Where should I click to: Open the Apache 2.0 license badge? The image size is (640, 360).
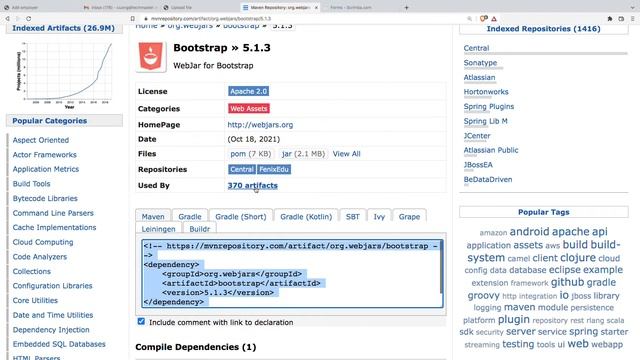coord(248,91)
